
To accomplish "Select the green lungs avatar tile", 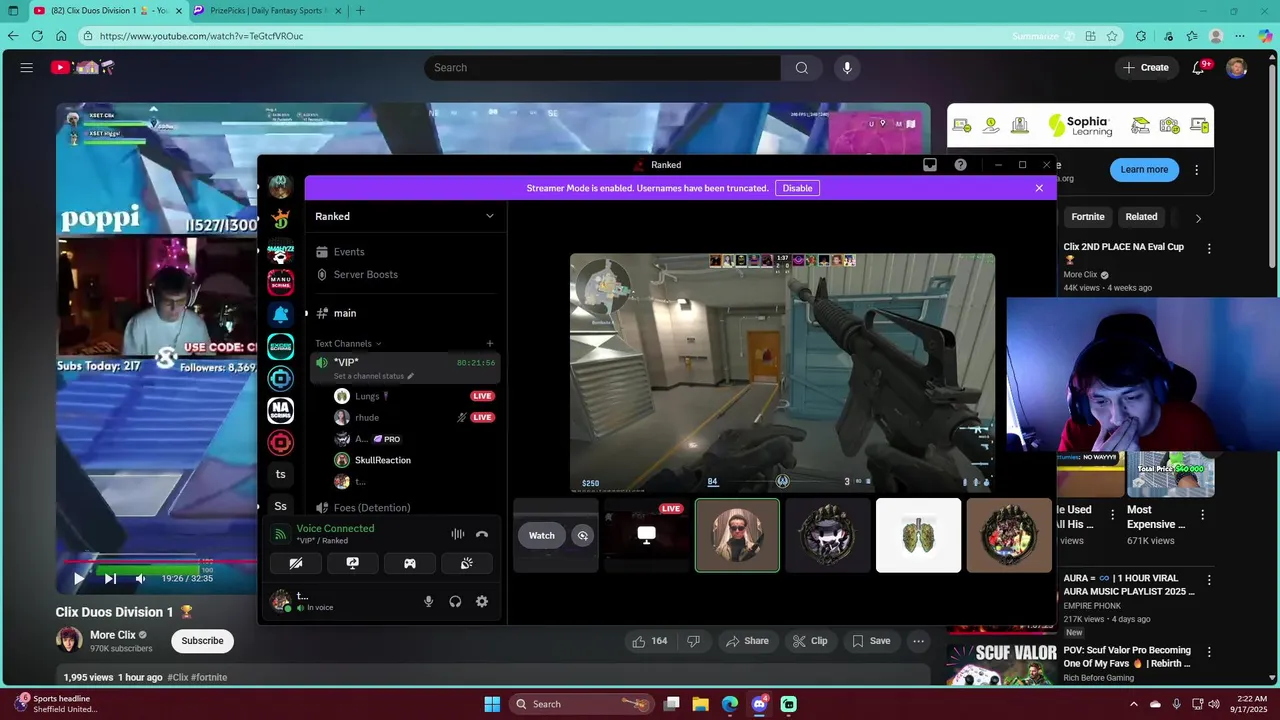I will pyautogui.click(x=918, y=535).
